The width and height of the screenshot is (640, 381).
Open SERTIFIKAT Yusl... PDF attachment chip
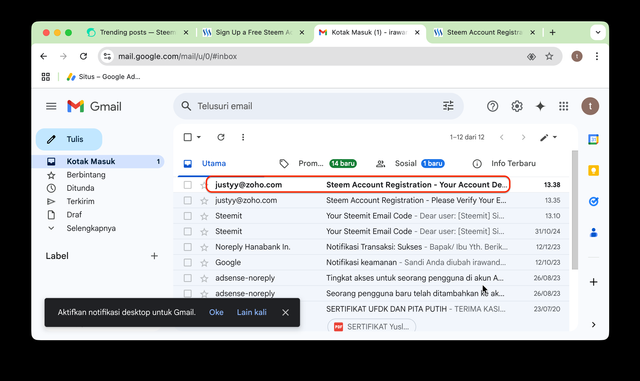371,326
